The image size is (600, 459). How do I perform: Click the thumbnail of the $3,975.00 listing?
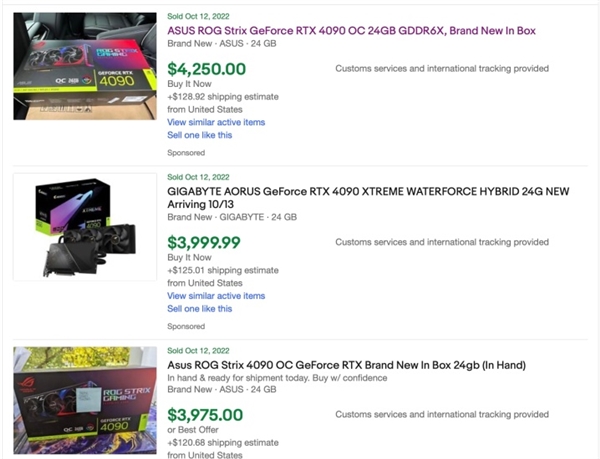(x=85, y=400)
